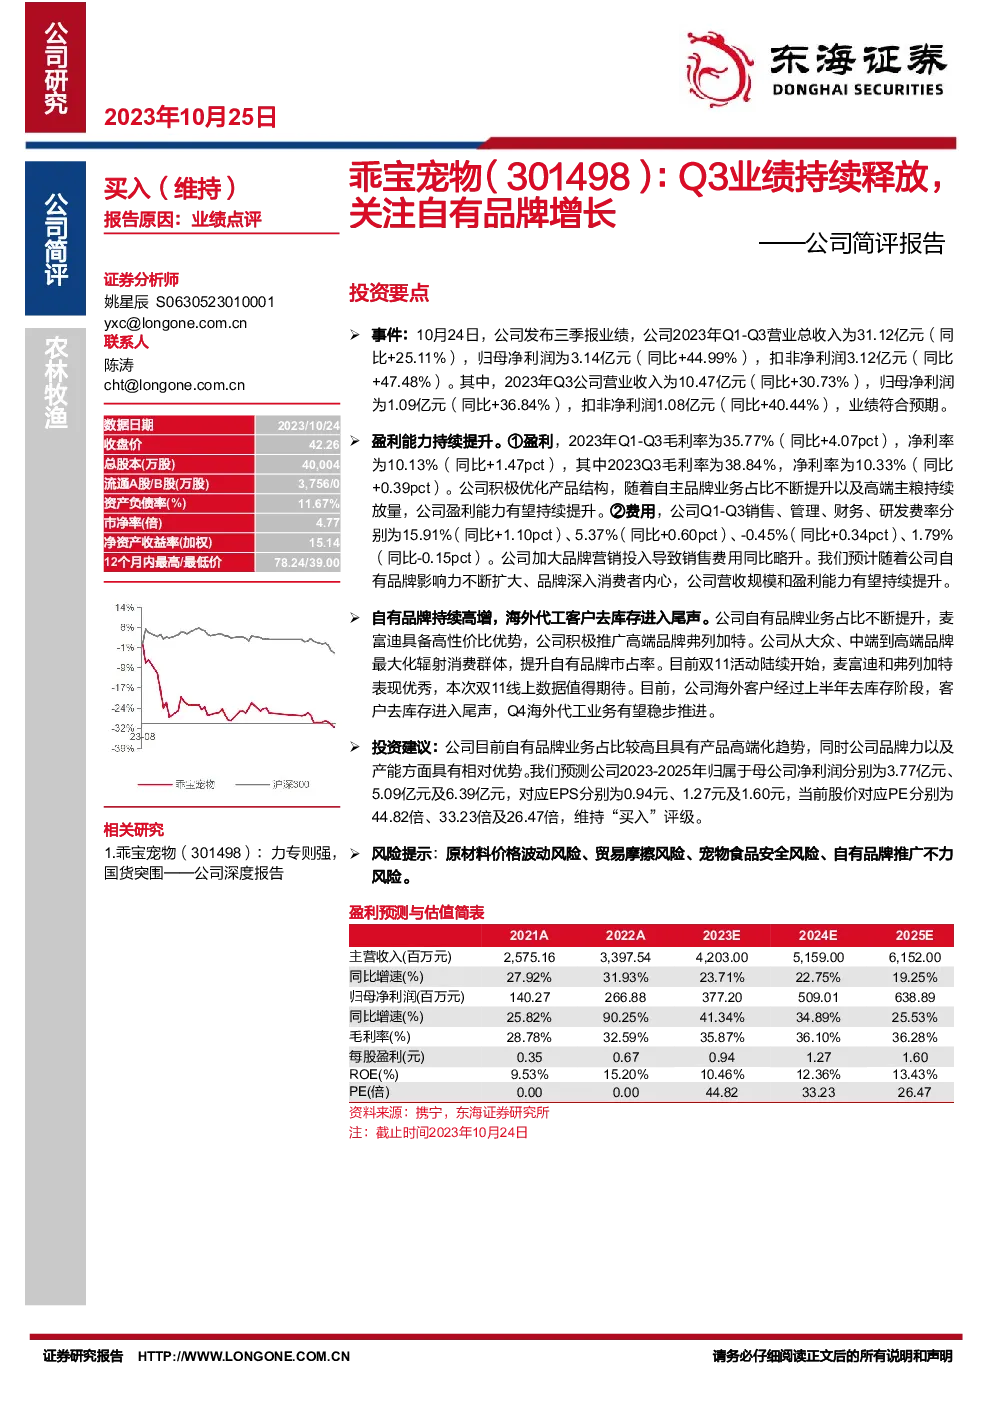The height and width of the screenshot is (1403, 992).
Task: Click the 毛利率 2022A value 32.59%
Action: (625, 1037)
